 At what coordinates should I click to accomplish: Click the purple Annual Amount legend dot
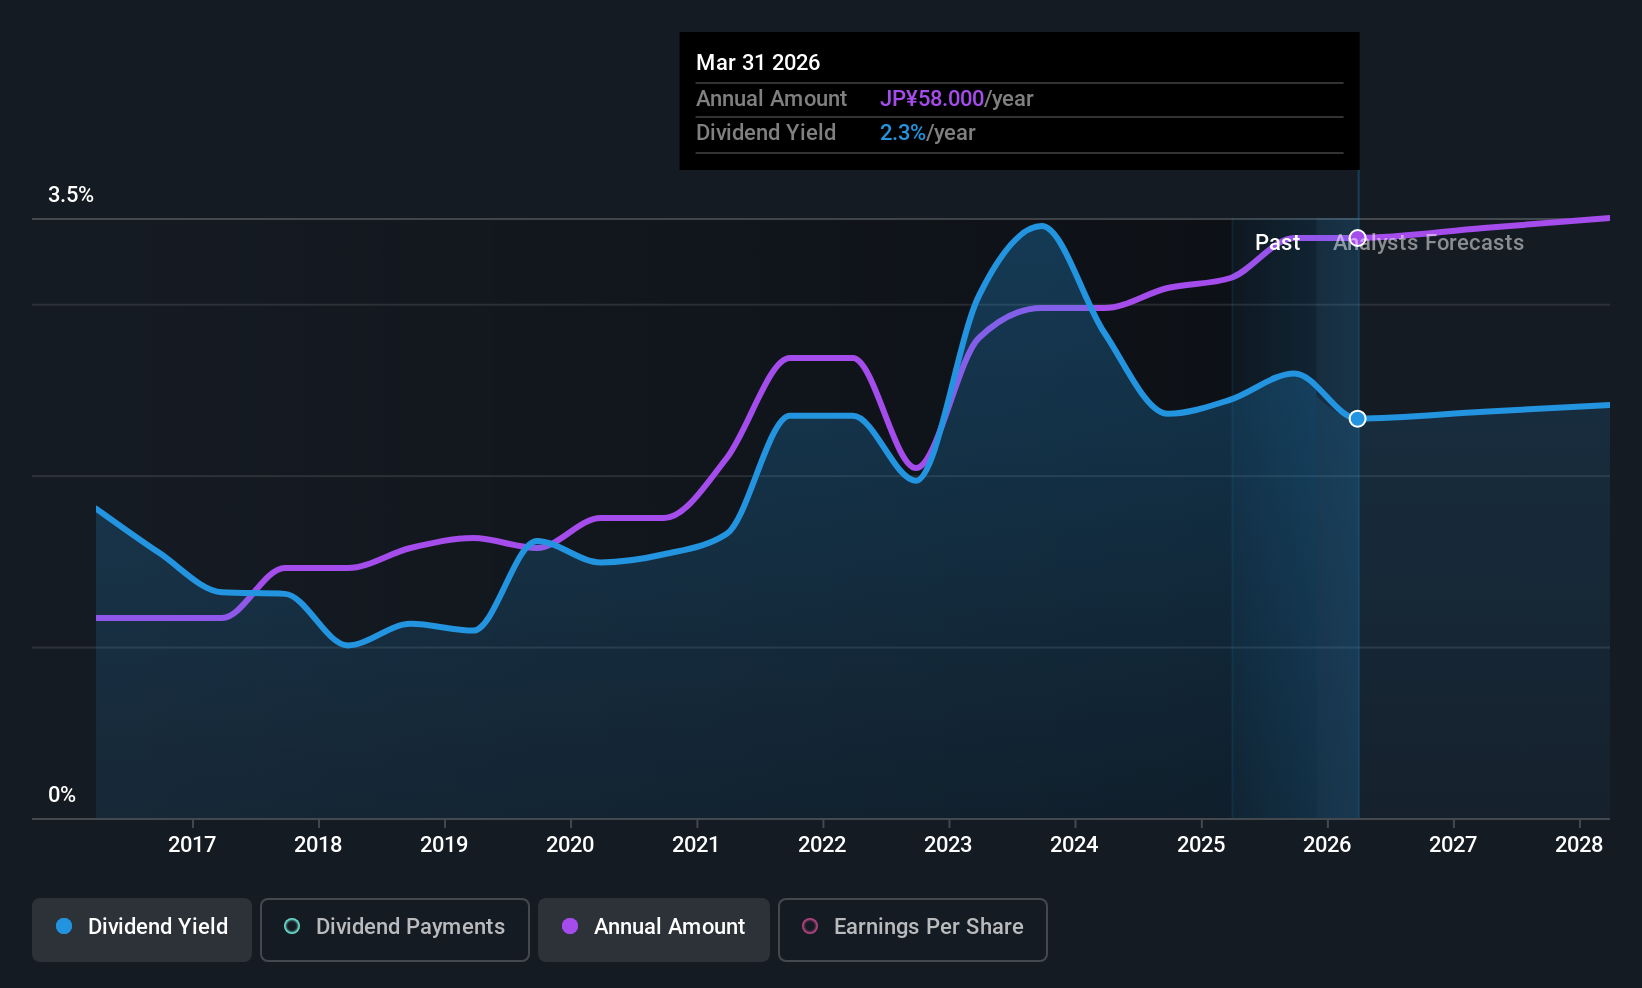(x=570, y=927)
